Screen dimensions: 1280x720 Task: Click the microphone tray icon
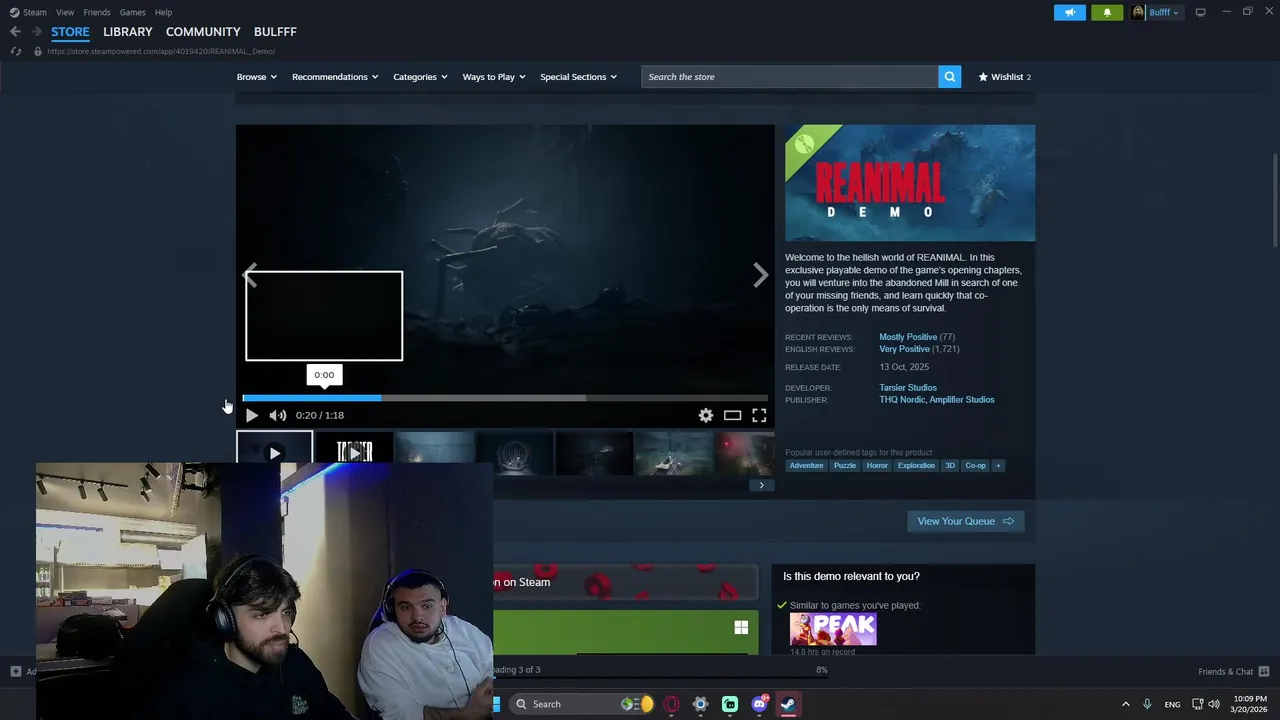(x=1147, y=704)
